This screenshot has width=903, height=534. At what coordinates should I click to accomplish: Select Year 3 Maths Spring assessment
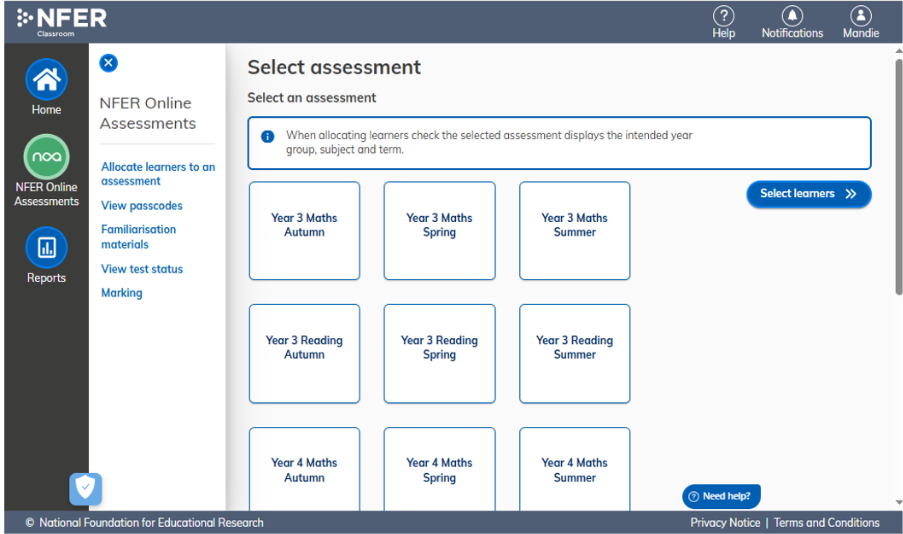pos(439,231)
